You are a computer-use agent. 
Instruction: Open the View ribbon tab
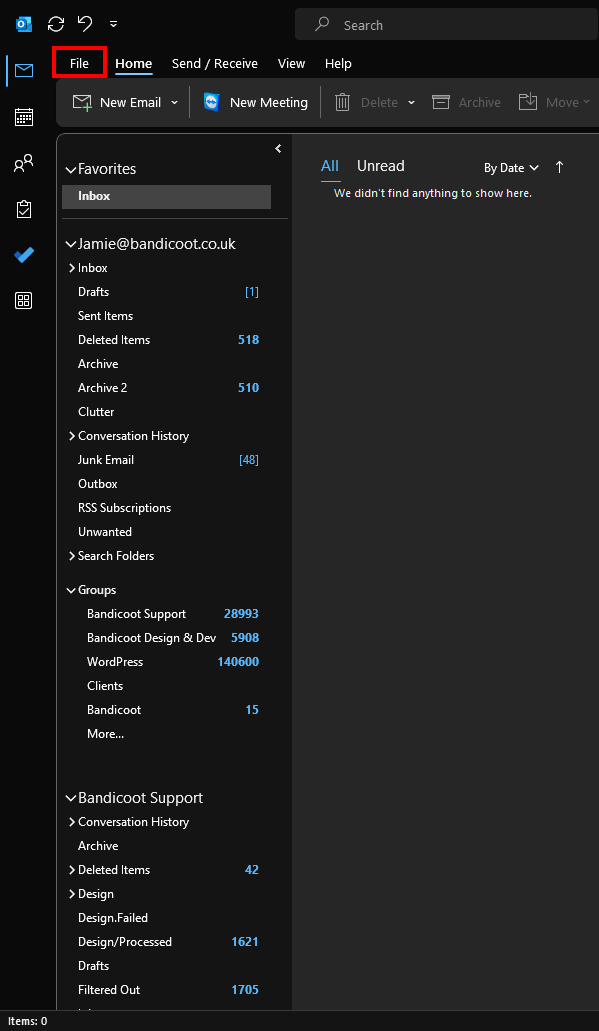[x=291, y=63]
